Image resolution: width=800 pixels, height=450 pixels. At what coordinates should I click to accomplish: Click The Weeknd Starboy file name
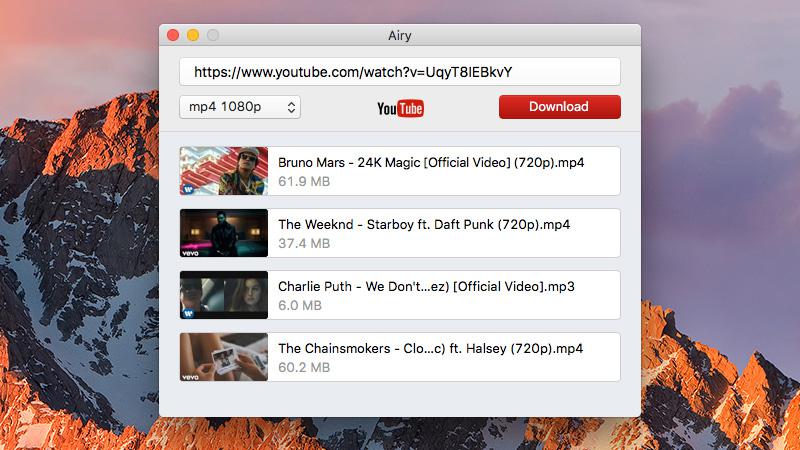point(424,224)
